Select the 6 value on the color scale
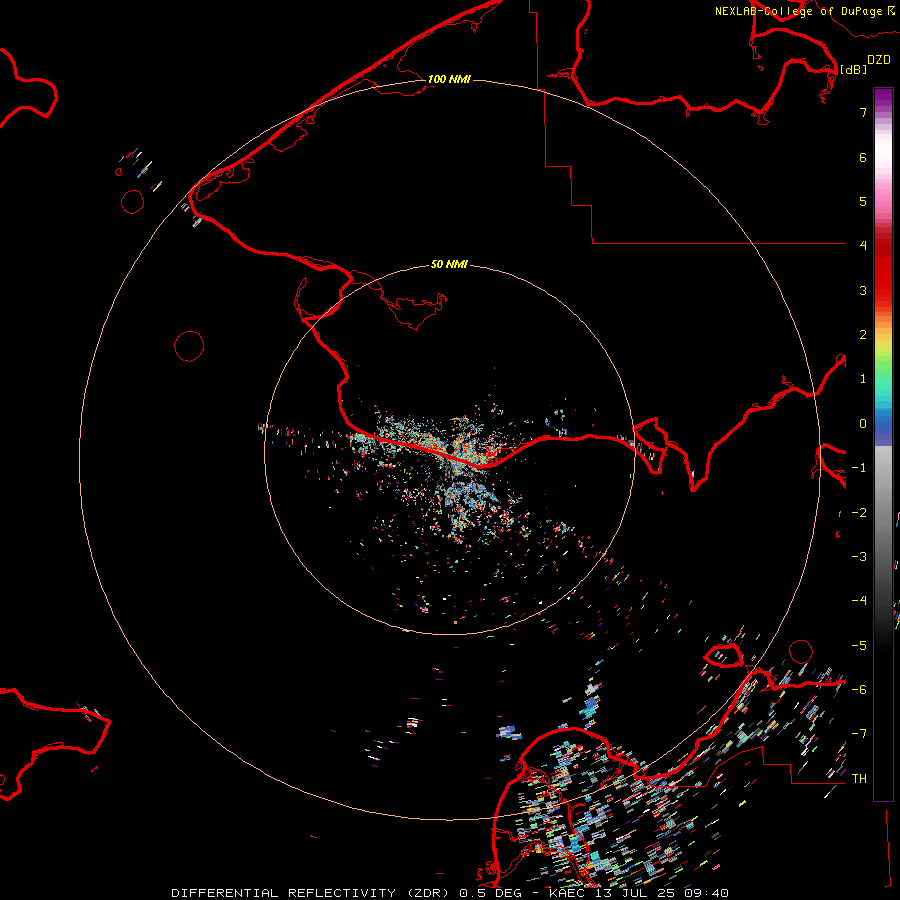Image resolution: width=900 pixels, height=900 pixels. click(863, 157)
